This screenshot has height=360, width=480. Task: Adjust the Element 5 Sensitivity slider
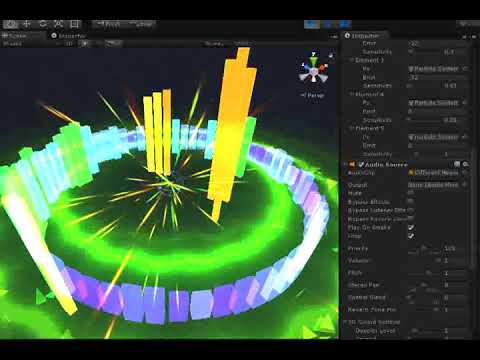pyautogui.click(x=424, y=154)
